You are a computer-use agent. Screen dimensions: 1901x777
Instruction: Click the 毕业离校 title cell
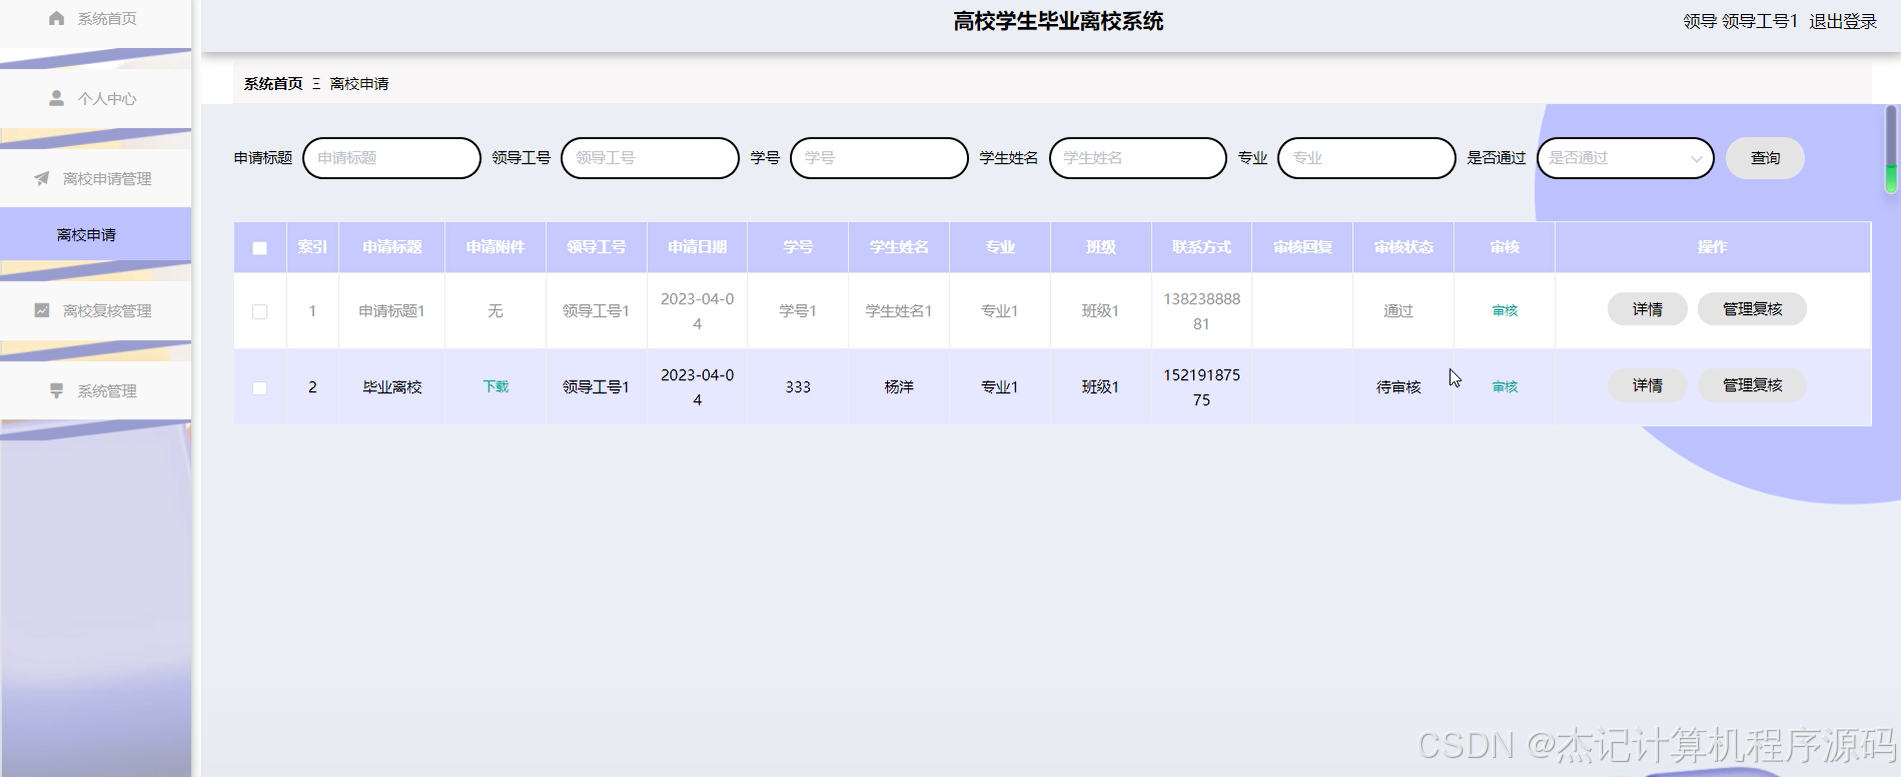pyautogui.click(x=392, y=387)
